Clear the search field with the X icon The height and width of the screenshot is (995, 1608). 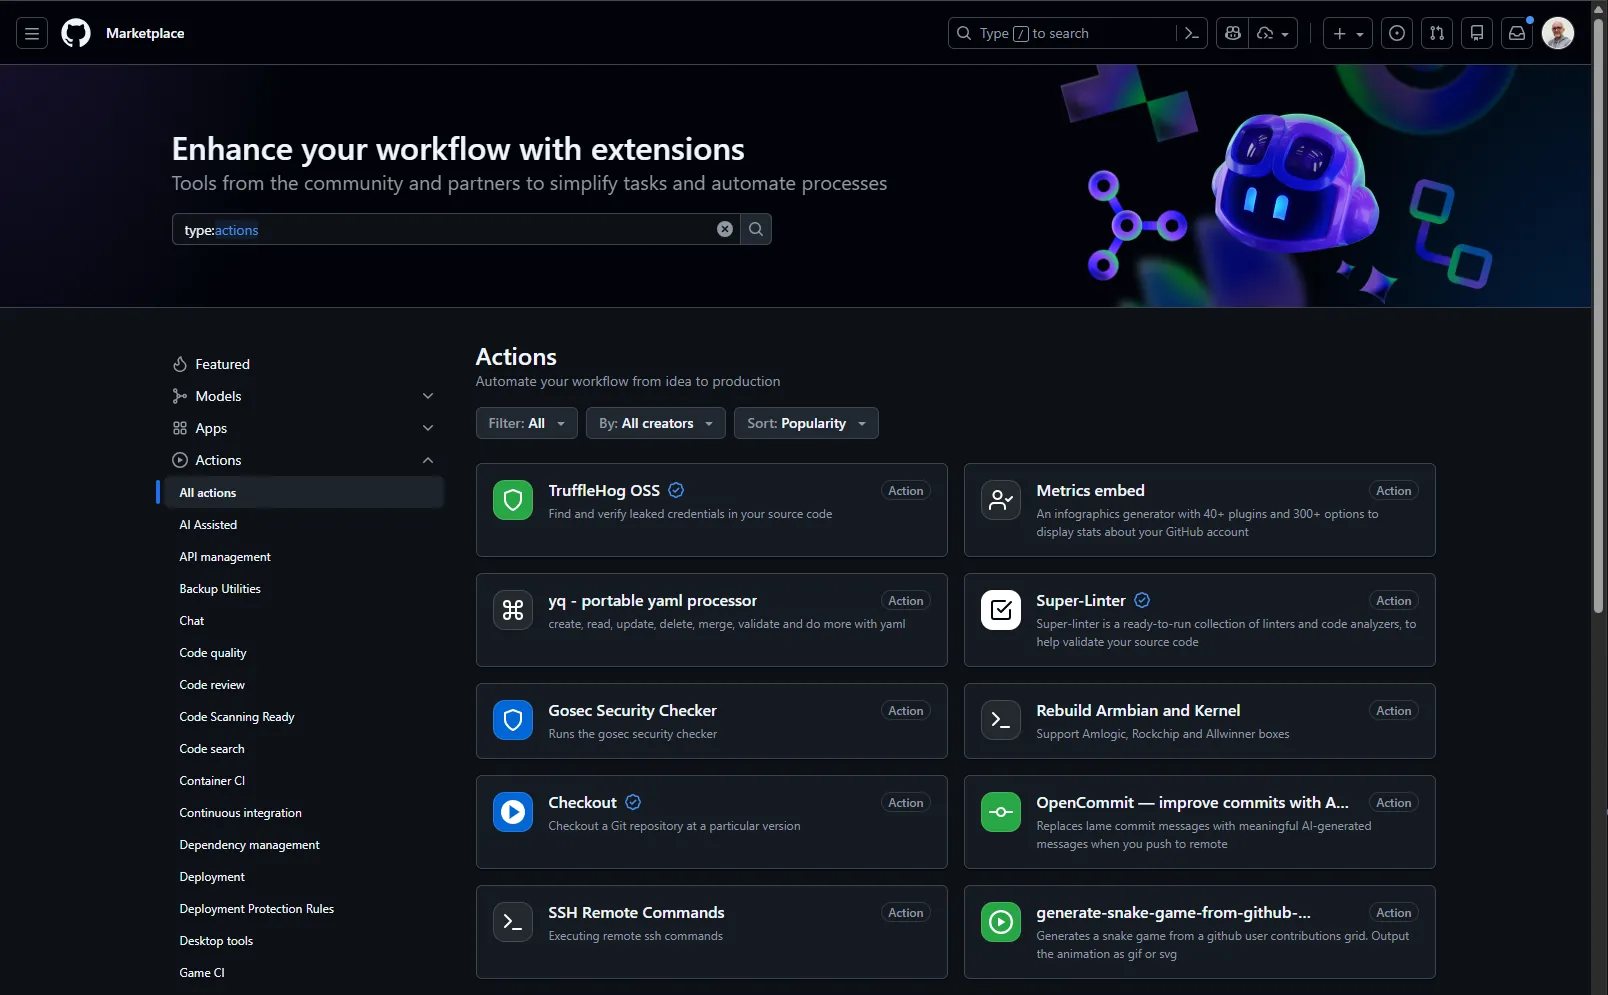[724, 229]
